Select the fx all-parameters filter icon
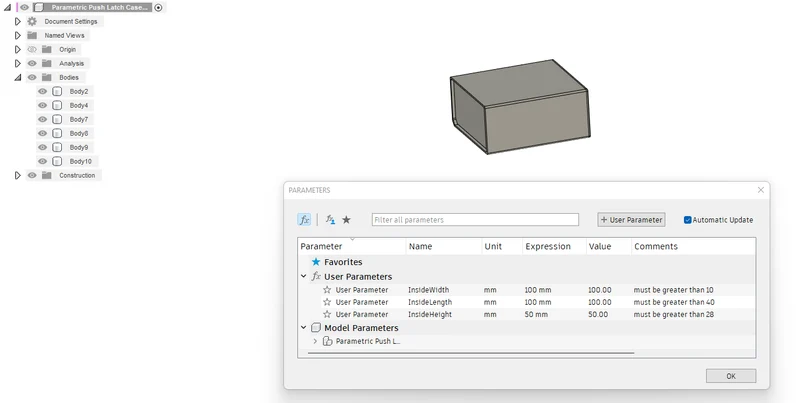Viewport: 800px width, 403px height. [304, 219]
